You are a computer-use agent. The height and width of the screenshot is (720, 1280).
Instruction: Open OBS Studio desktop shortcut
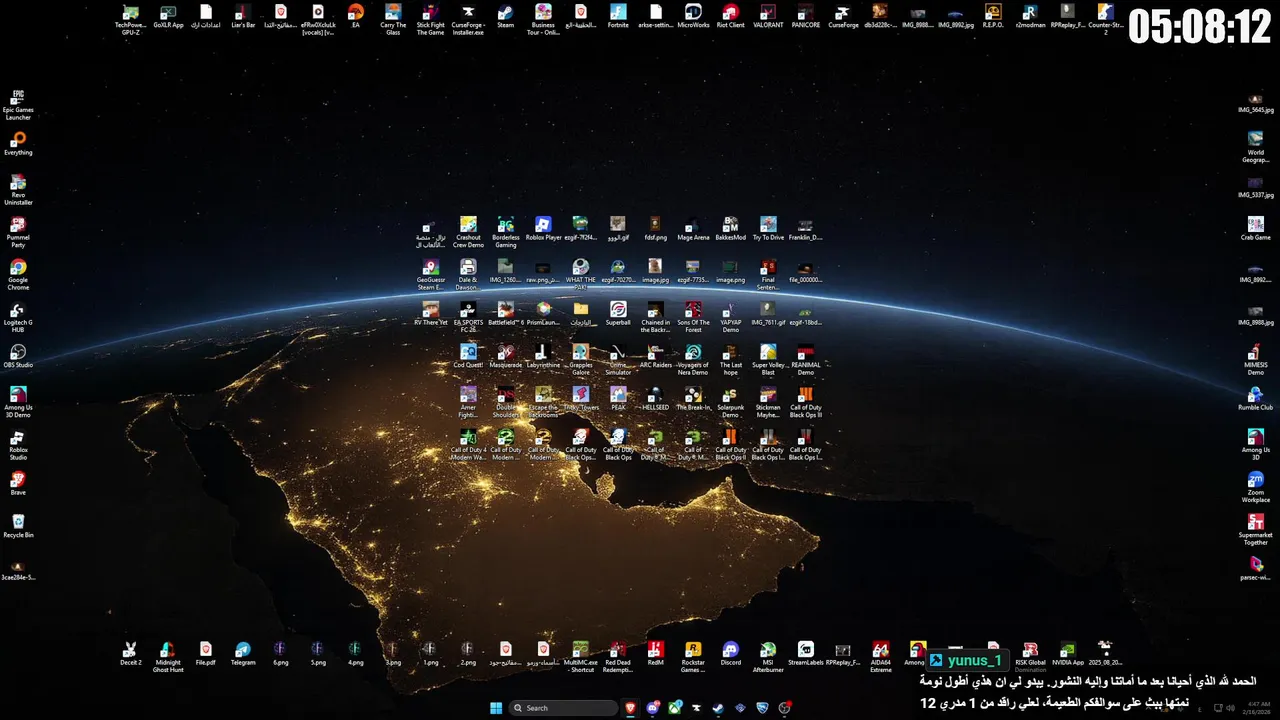pyautogui.click(x=18, y=357)
